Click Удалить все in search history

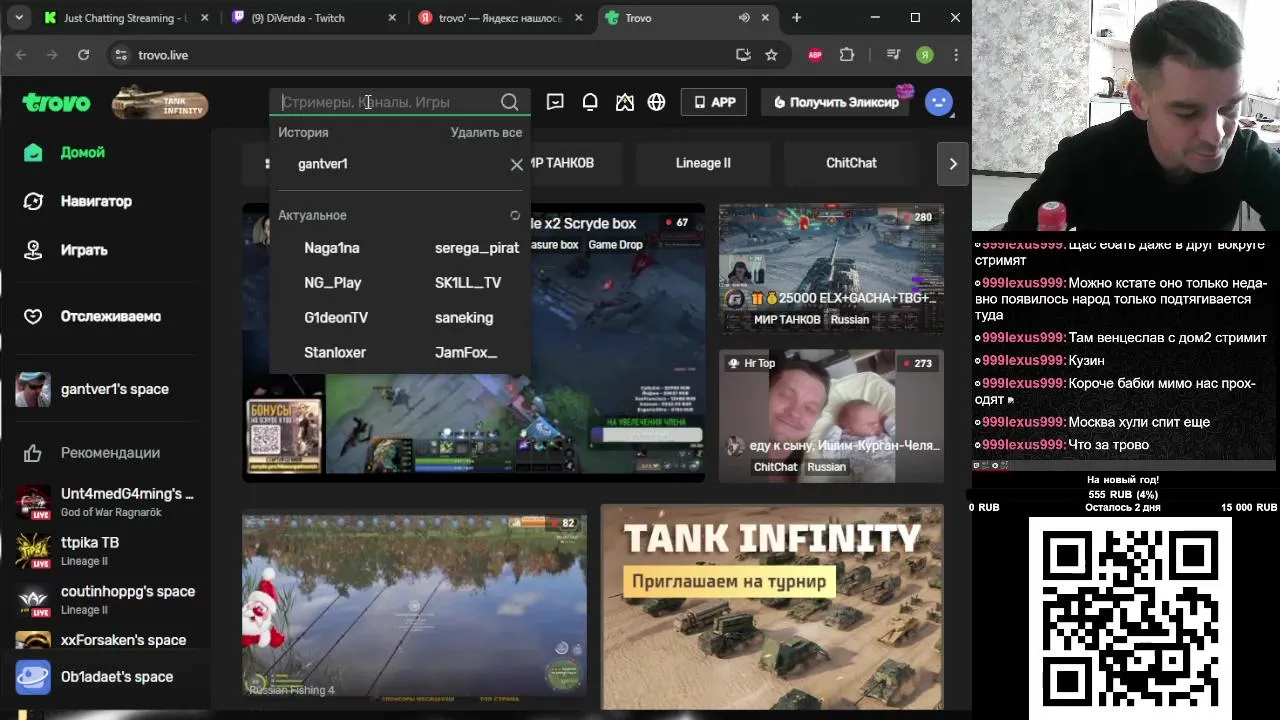486,132
